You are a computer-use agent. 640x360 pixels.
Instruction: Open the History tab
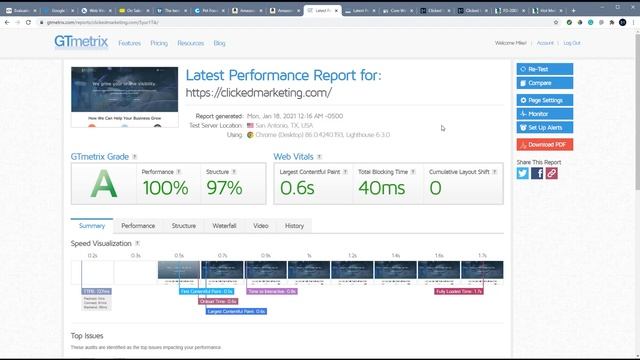point(294,226)
